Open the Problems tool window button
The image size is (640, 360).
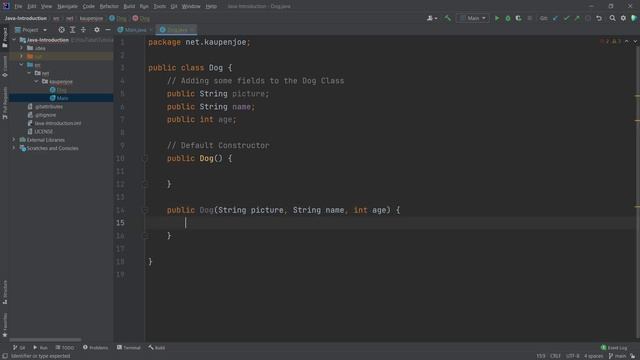point(96,348)
